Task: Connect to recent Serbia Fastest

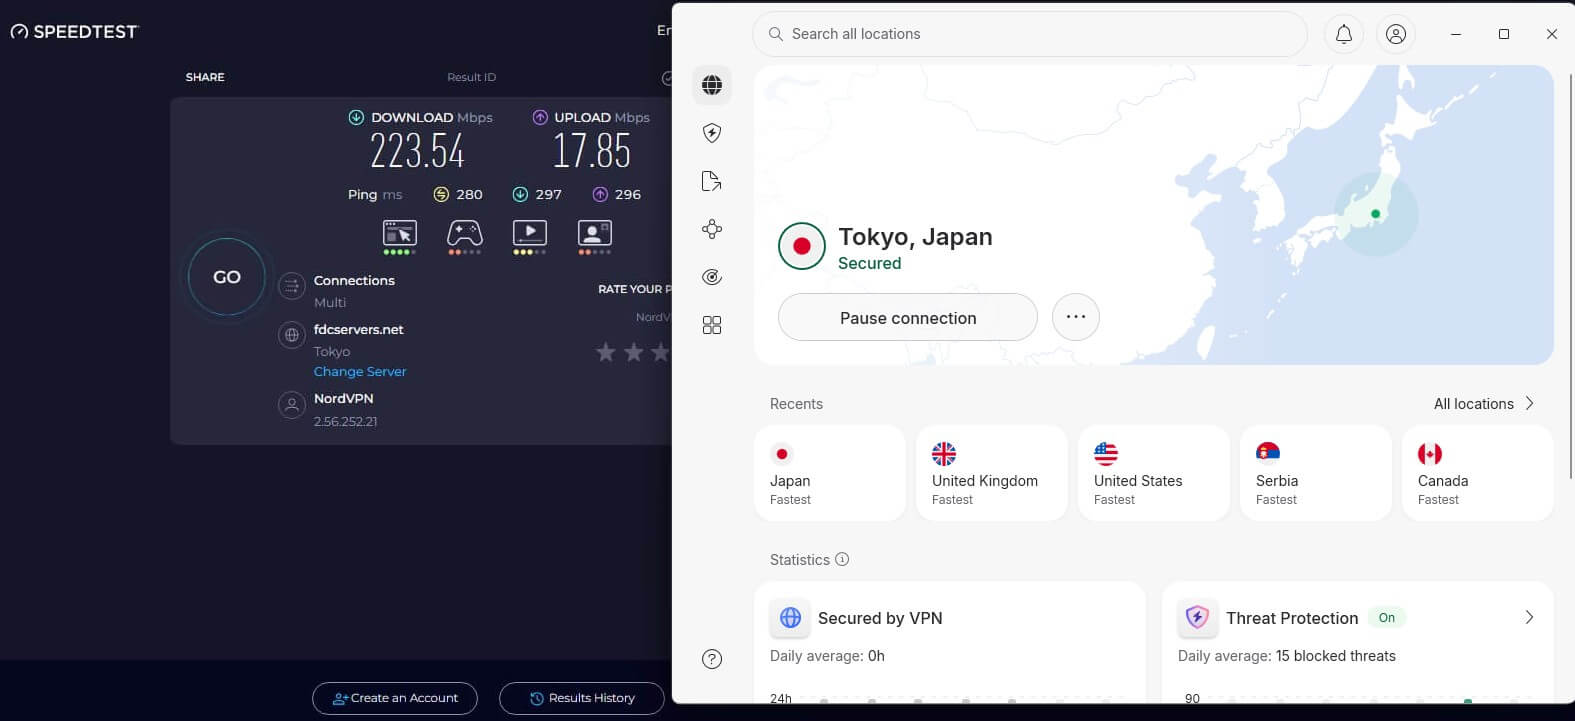Action: tap(1316, 473)
